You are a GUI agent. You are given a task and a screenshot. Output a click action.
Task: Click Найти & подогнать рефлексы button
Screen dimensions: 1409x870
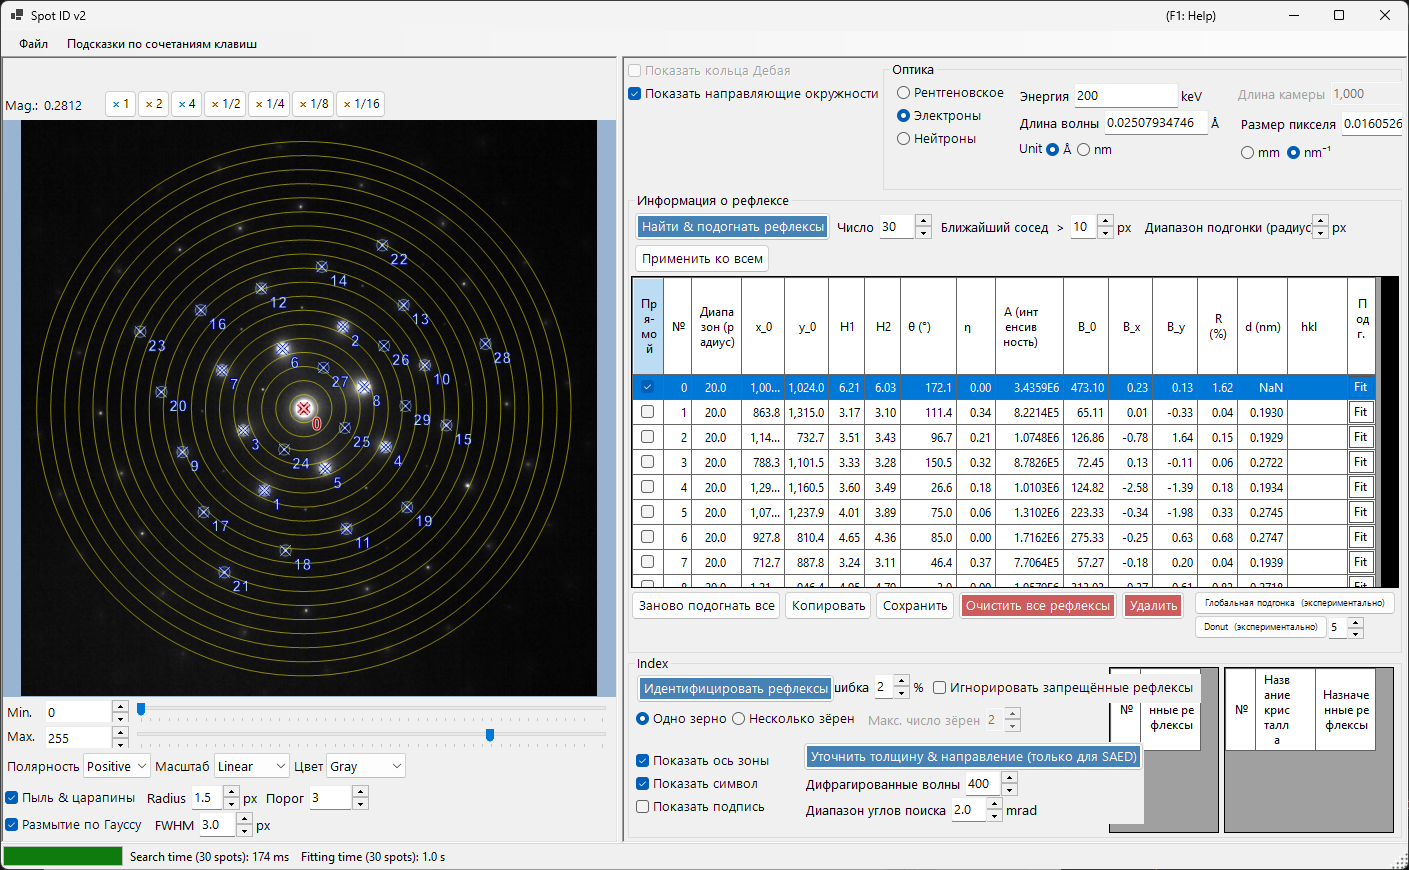pyautogui.click(x=733, y=227)
